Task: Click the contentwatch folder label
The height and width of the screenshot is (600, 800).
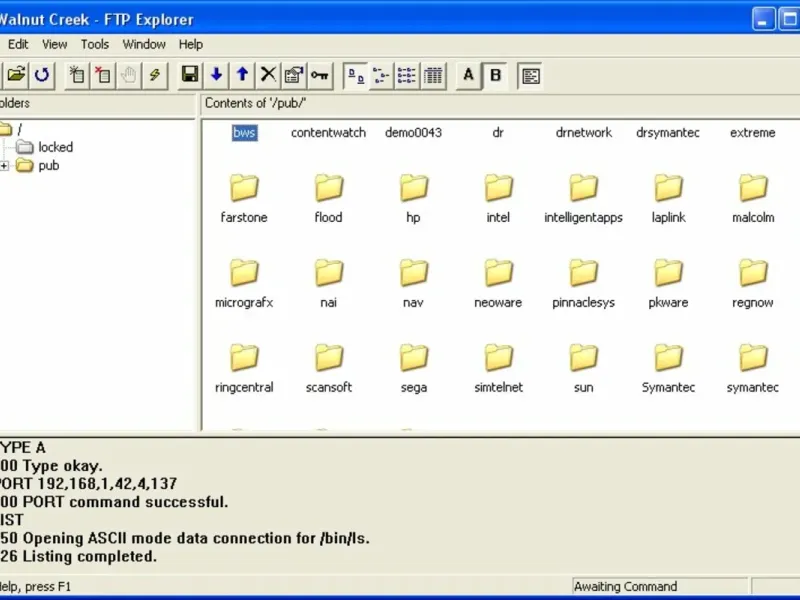Action: (x=329, y=133)
